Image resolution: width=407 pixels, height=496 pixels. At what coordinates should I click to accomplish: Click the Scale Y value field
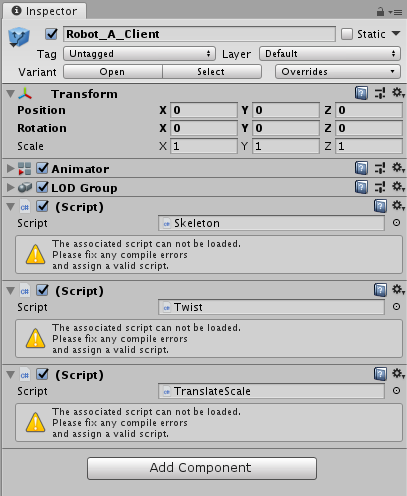[x=286, y=146]
